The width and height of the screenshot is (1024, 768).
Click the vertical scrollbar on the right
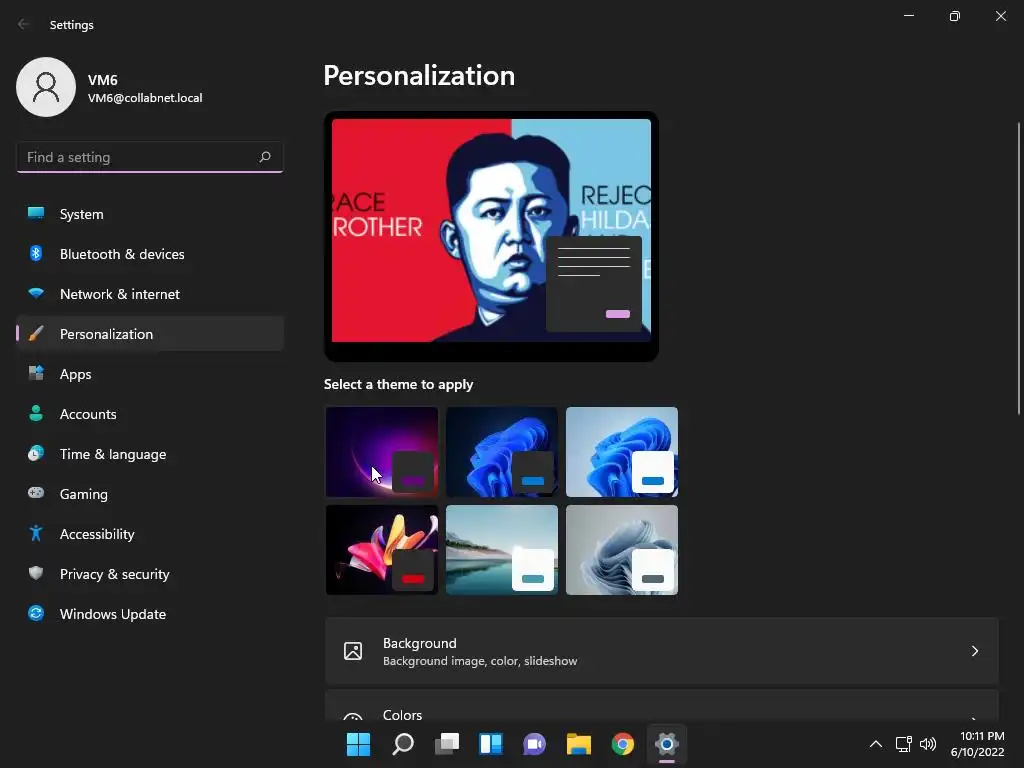point(1019,268)
